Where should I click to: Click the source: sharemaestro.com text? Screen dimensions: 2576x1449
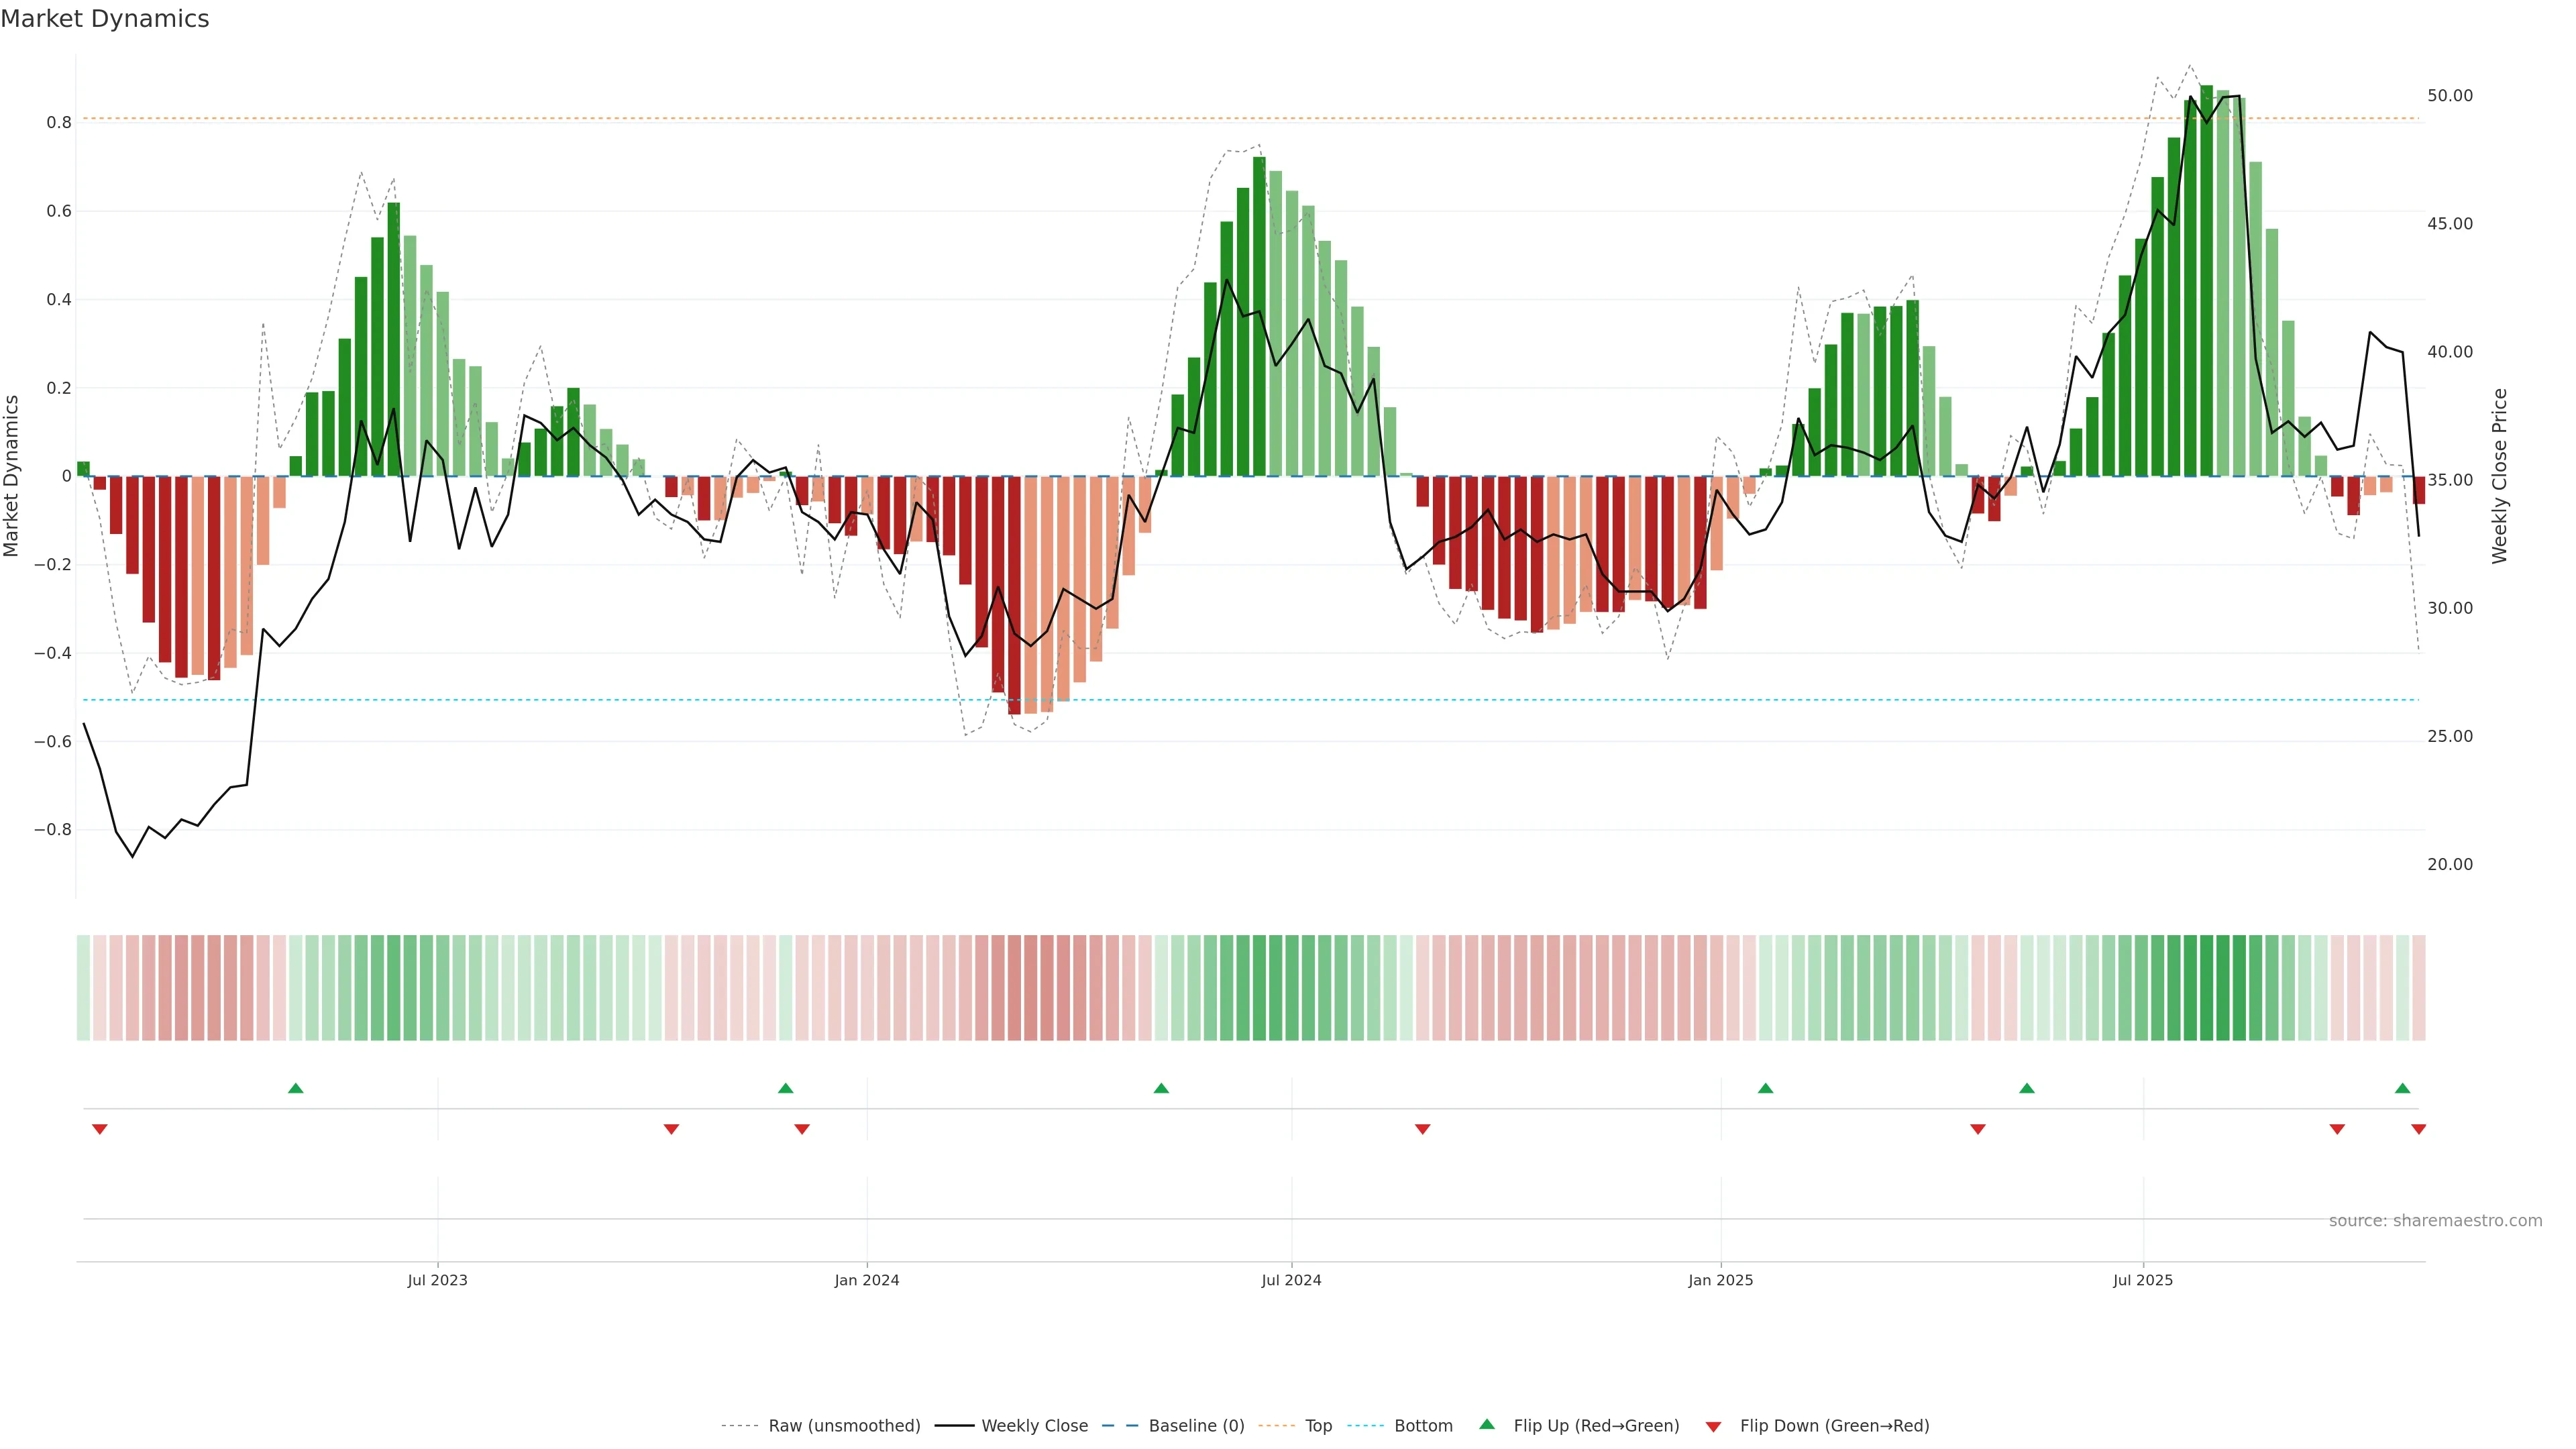coord(2435,1221)
